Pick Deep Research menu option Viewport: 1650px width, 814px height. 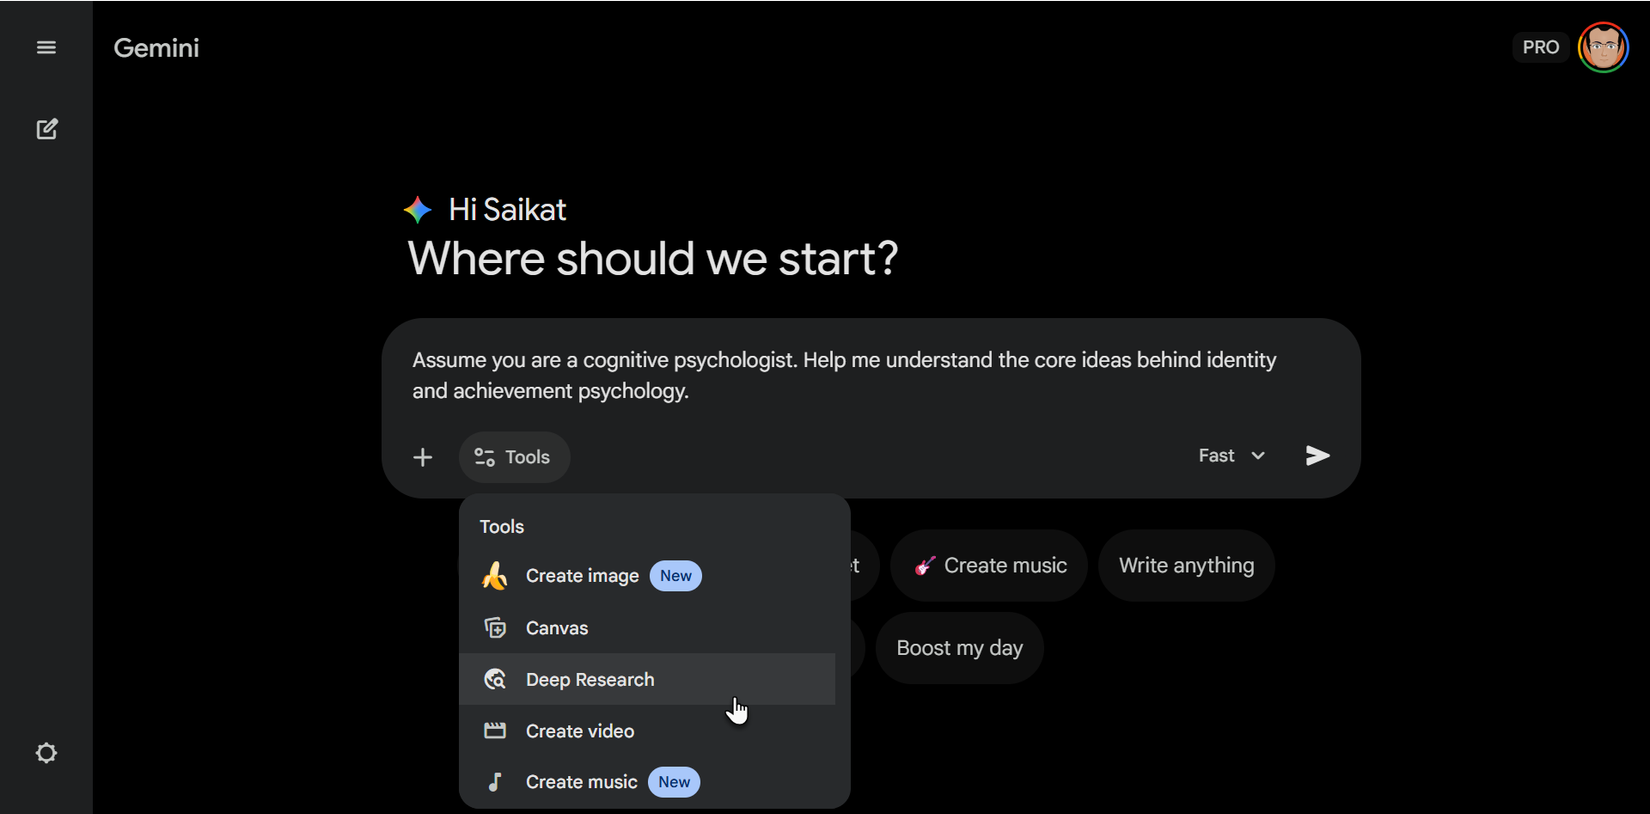590,680
